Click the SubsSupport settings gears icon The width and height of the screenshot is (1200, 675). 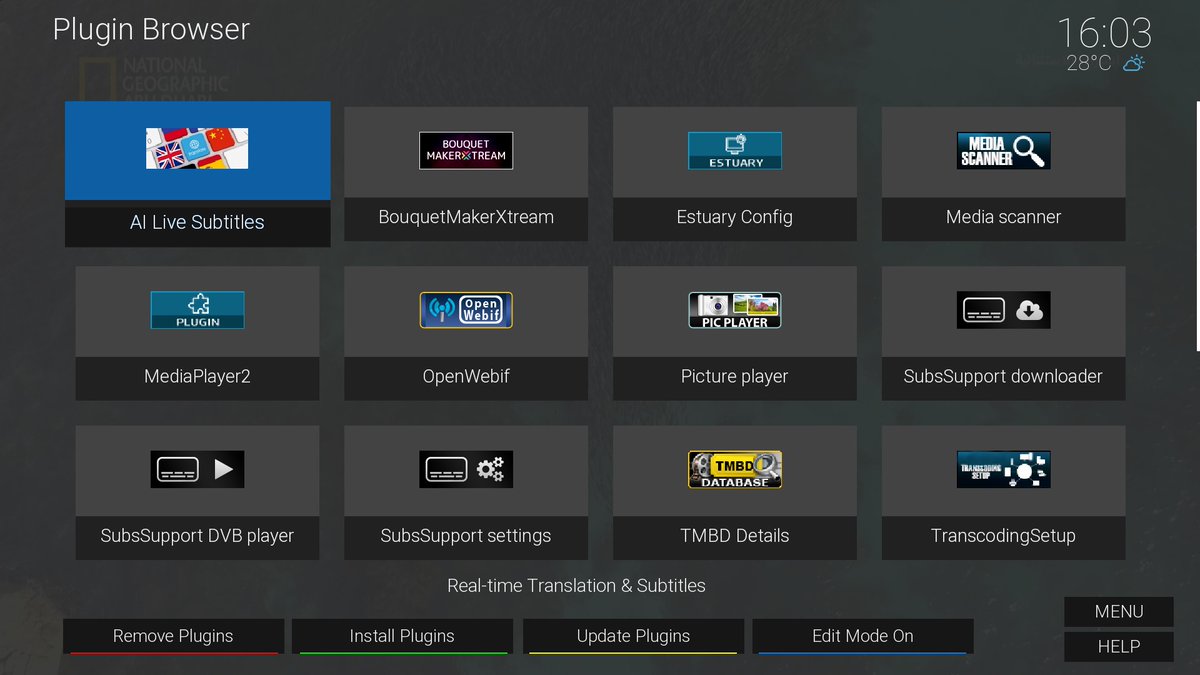click(466, 469)
